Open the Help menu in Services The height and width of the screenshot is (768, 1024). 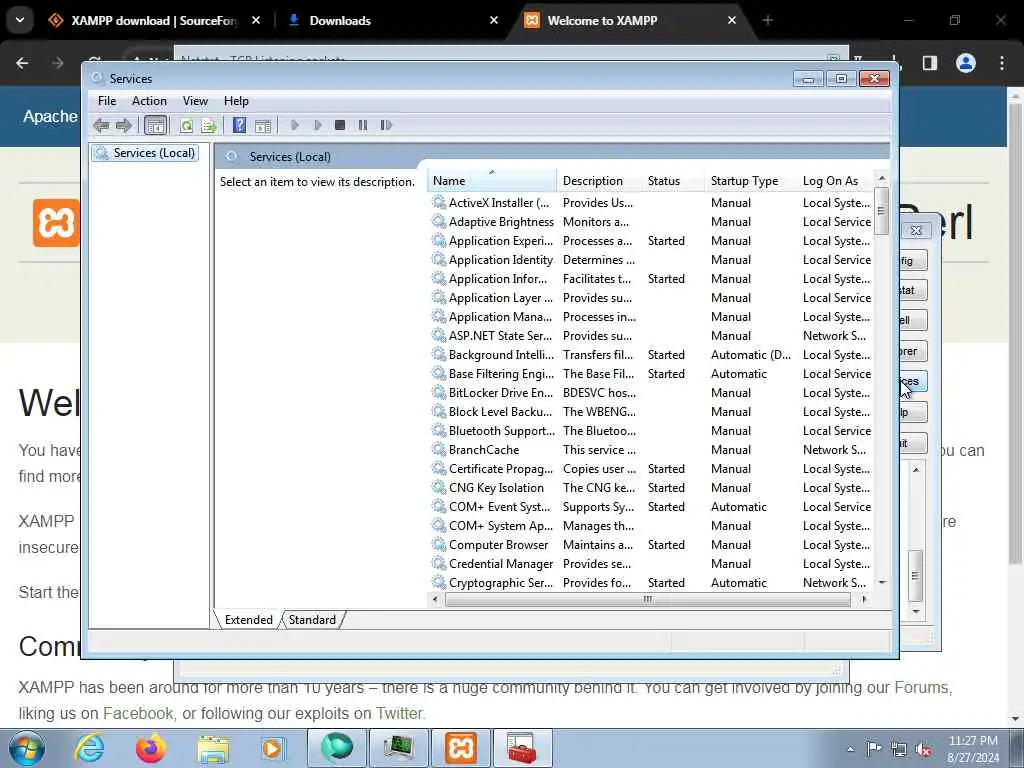(236, 101)
